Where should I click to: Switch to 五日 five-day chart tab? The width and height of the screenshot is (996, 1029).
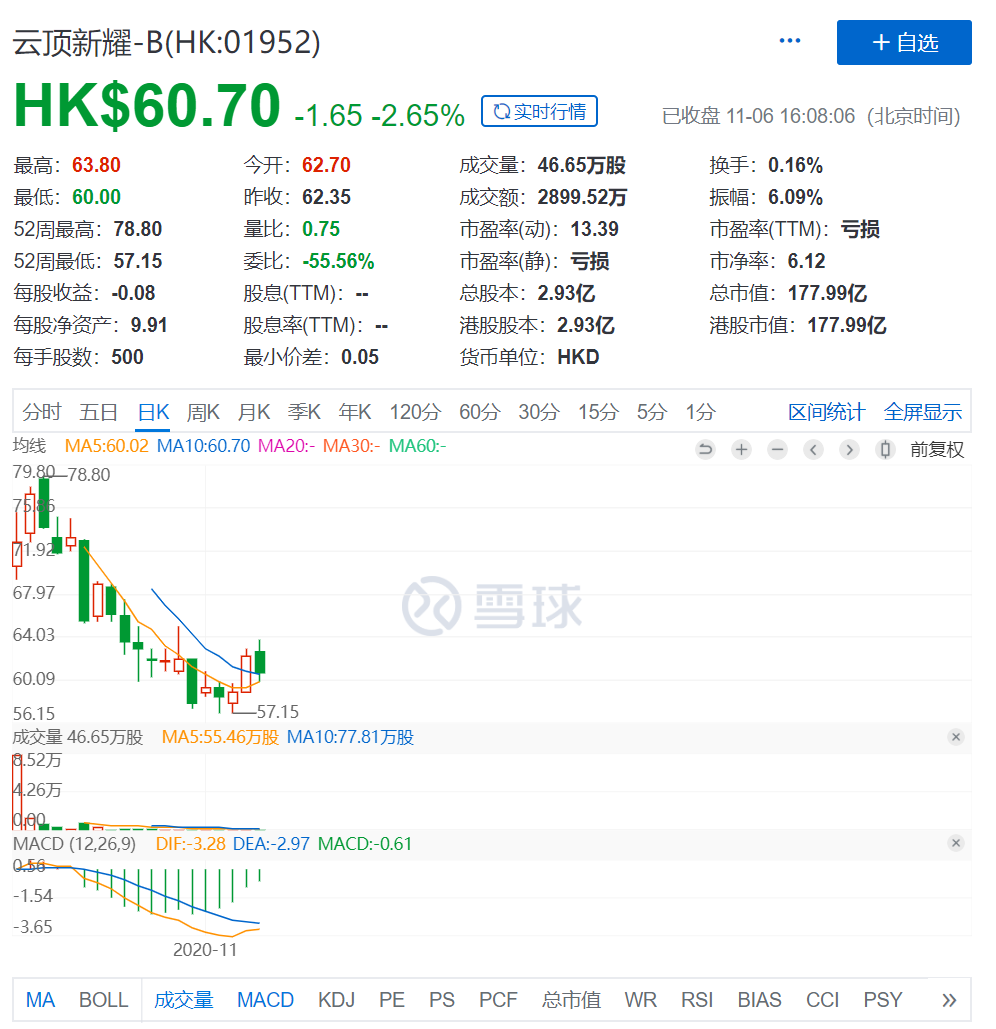(x=98, y=412)
